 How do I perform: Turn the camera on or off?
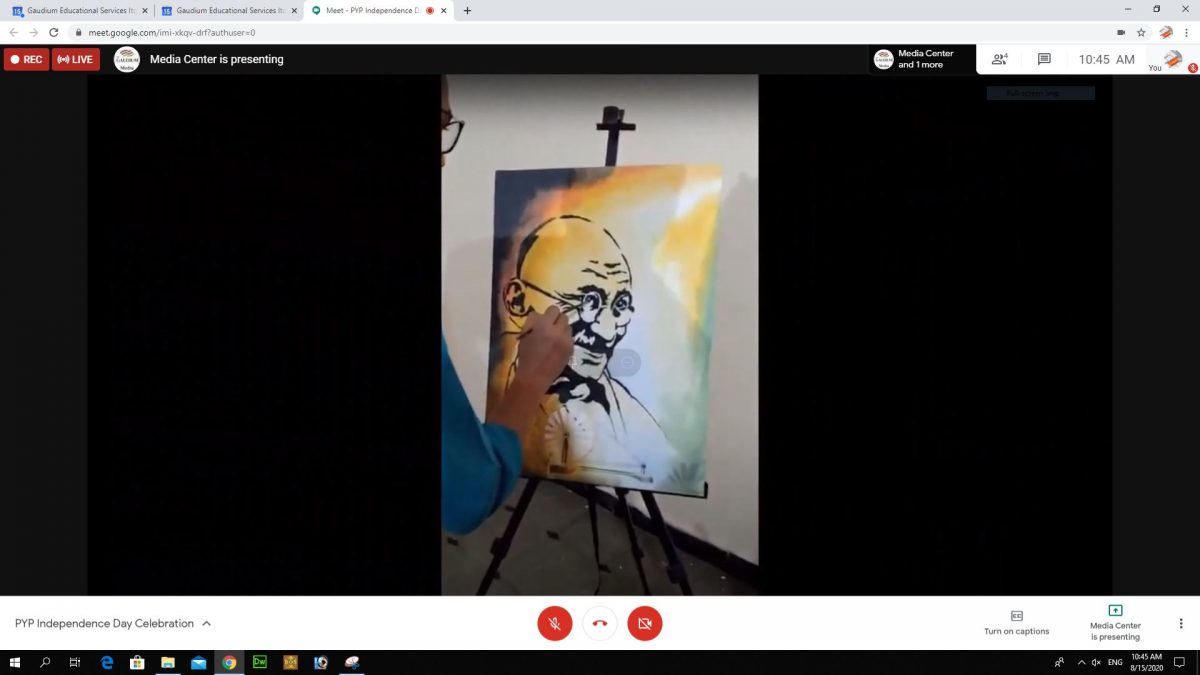[x=645, y=623]
